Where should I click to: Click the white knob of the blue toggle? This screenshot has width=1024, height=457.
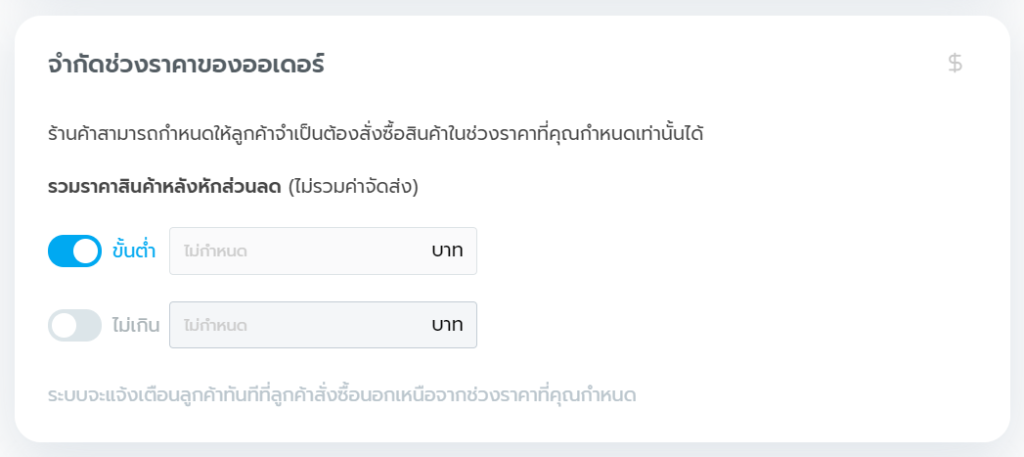pos(87,251)
